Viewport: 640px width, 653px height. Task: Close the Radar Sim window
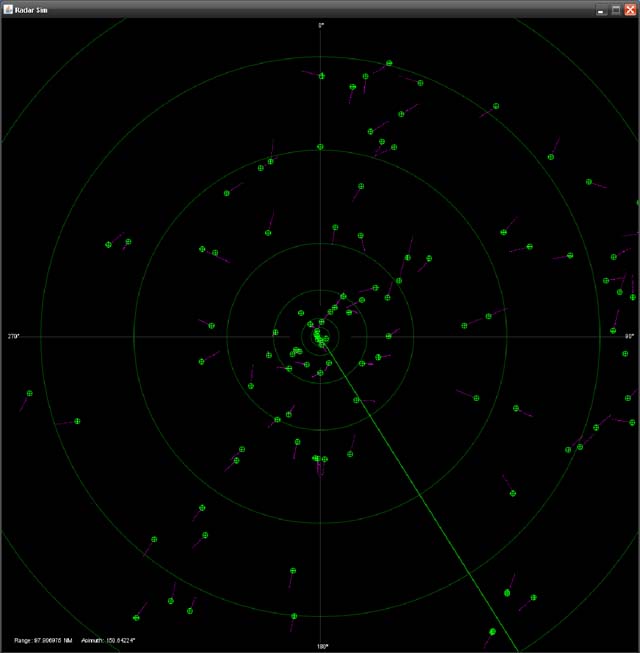click(x=630, y=9)
